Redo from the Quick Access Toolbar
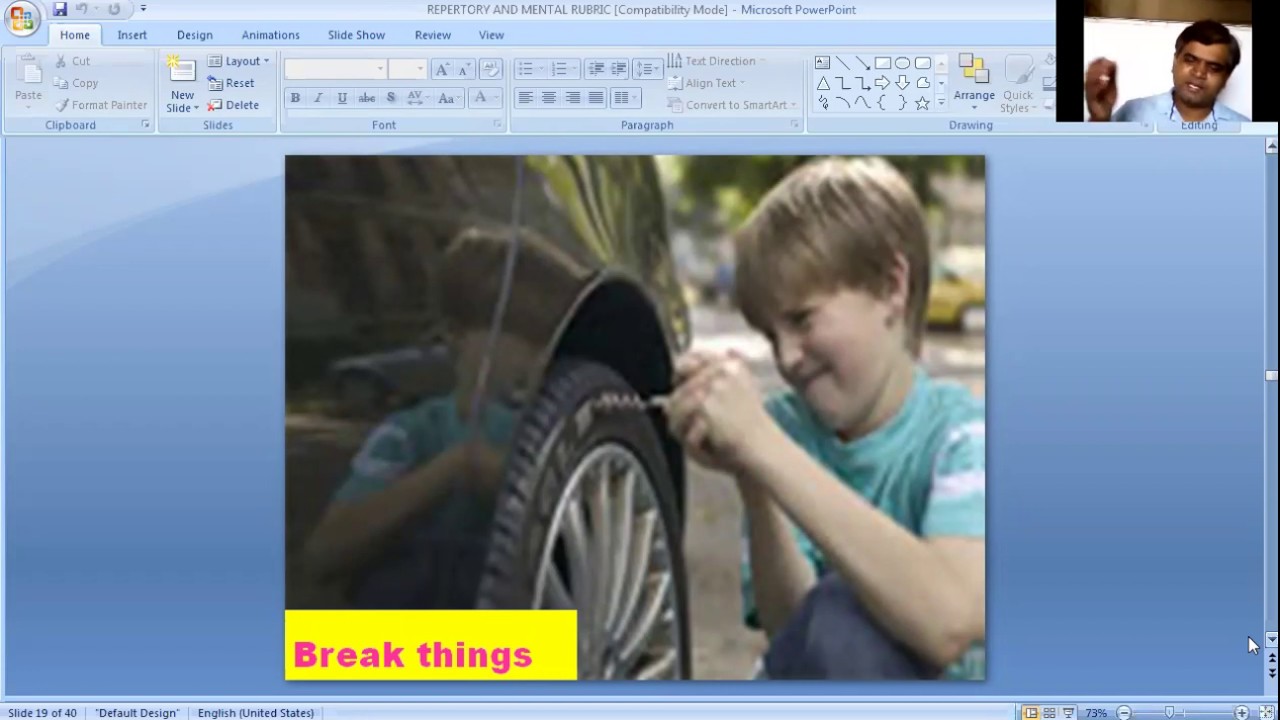This screenshot has width=1280, height=720. click(114, 9)
